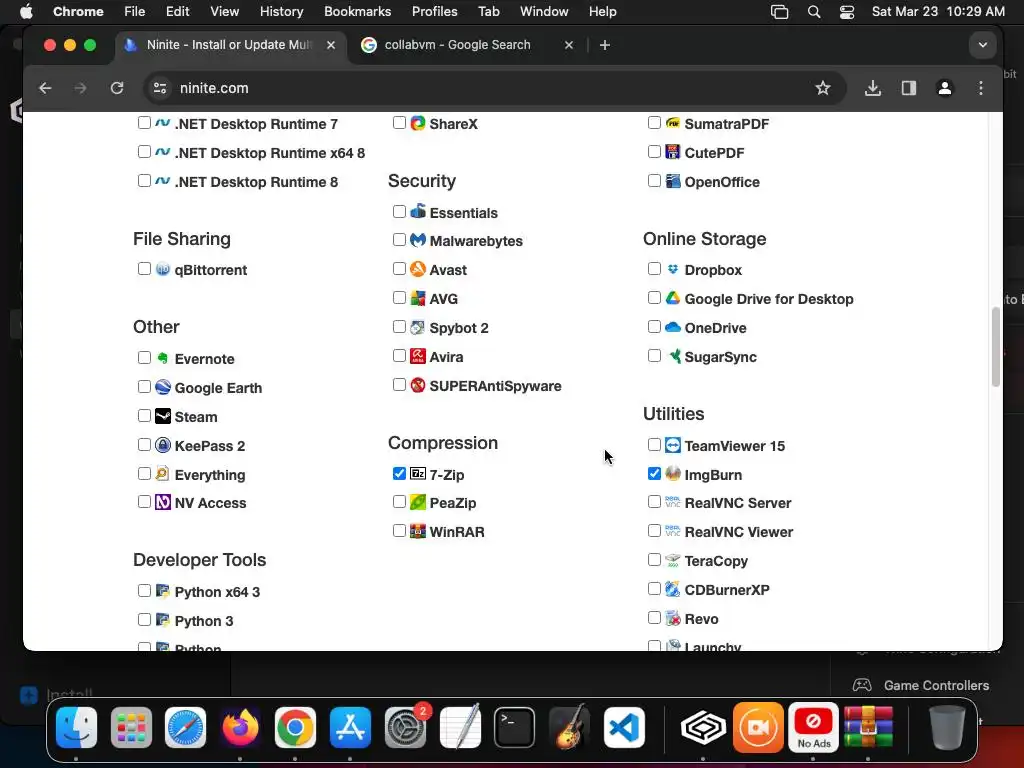Uncheck the ImgBurn checkbox
1024x768 pixels.
[654, 473]
